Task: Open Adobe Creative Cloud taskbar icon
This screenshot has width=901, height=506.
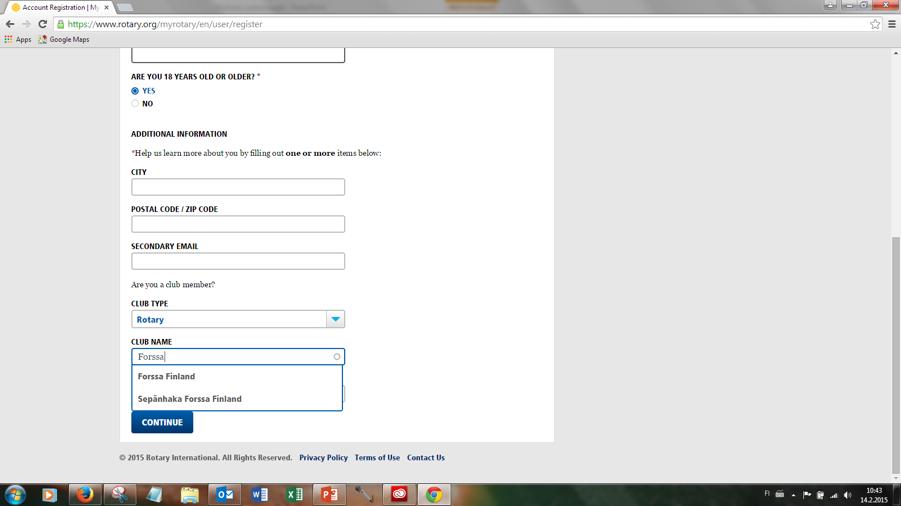Action: coord(399,495)
